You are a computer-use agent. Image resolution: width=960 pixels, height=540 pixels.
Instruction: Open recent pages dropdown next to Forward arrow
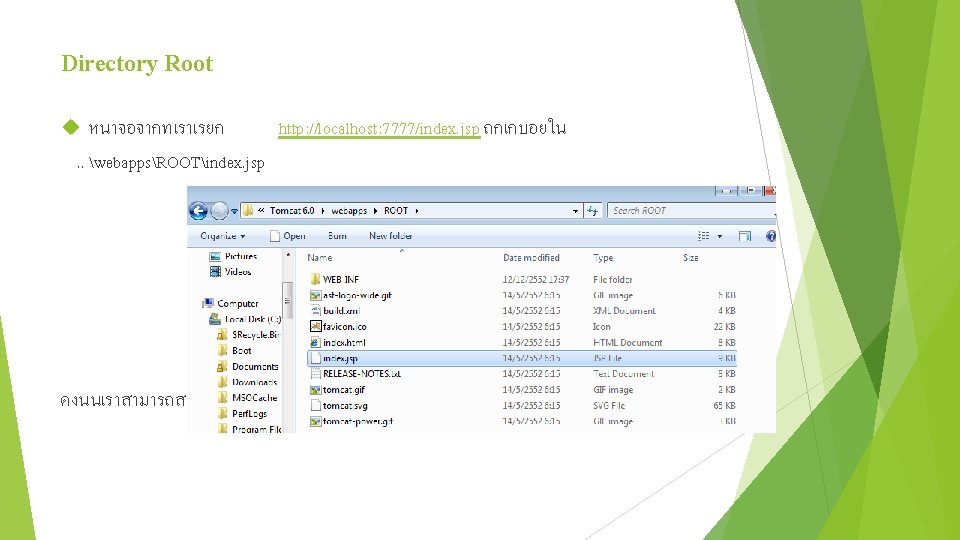tap(234, 211)
